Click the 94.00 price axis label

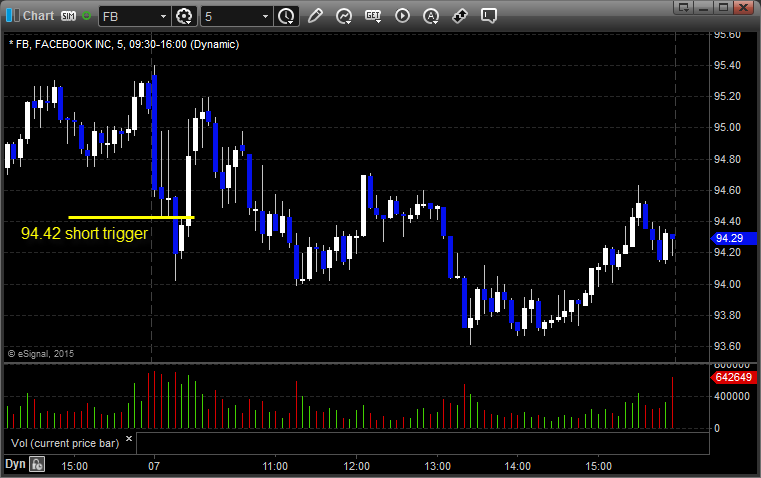727,284
